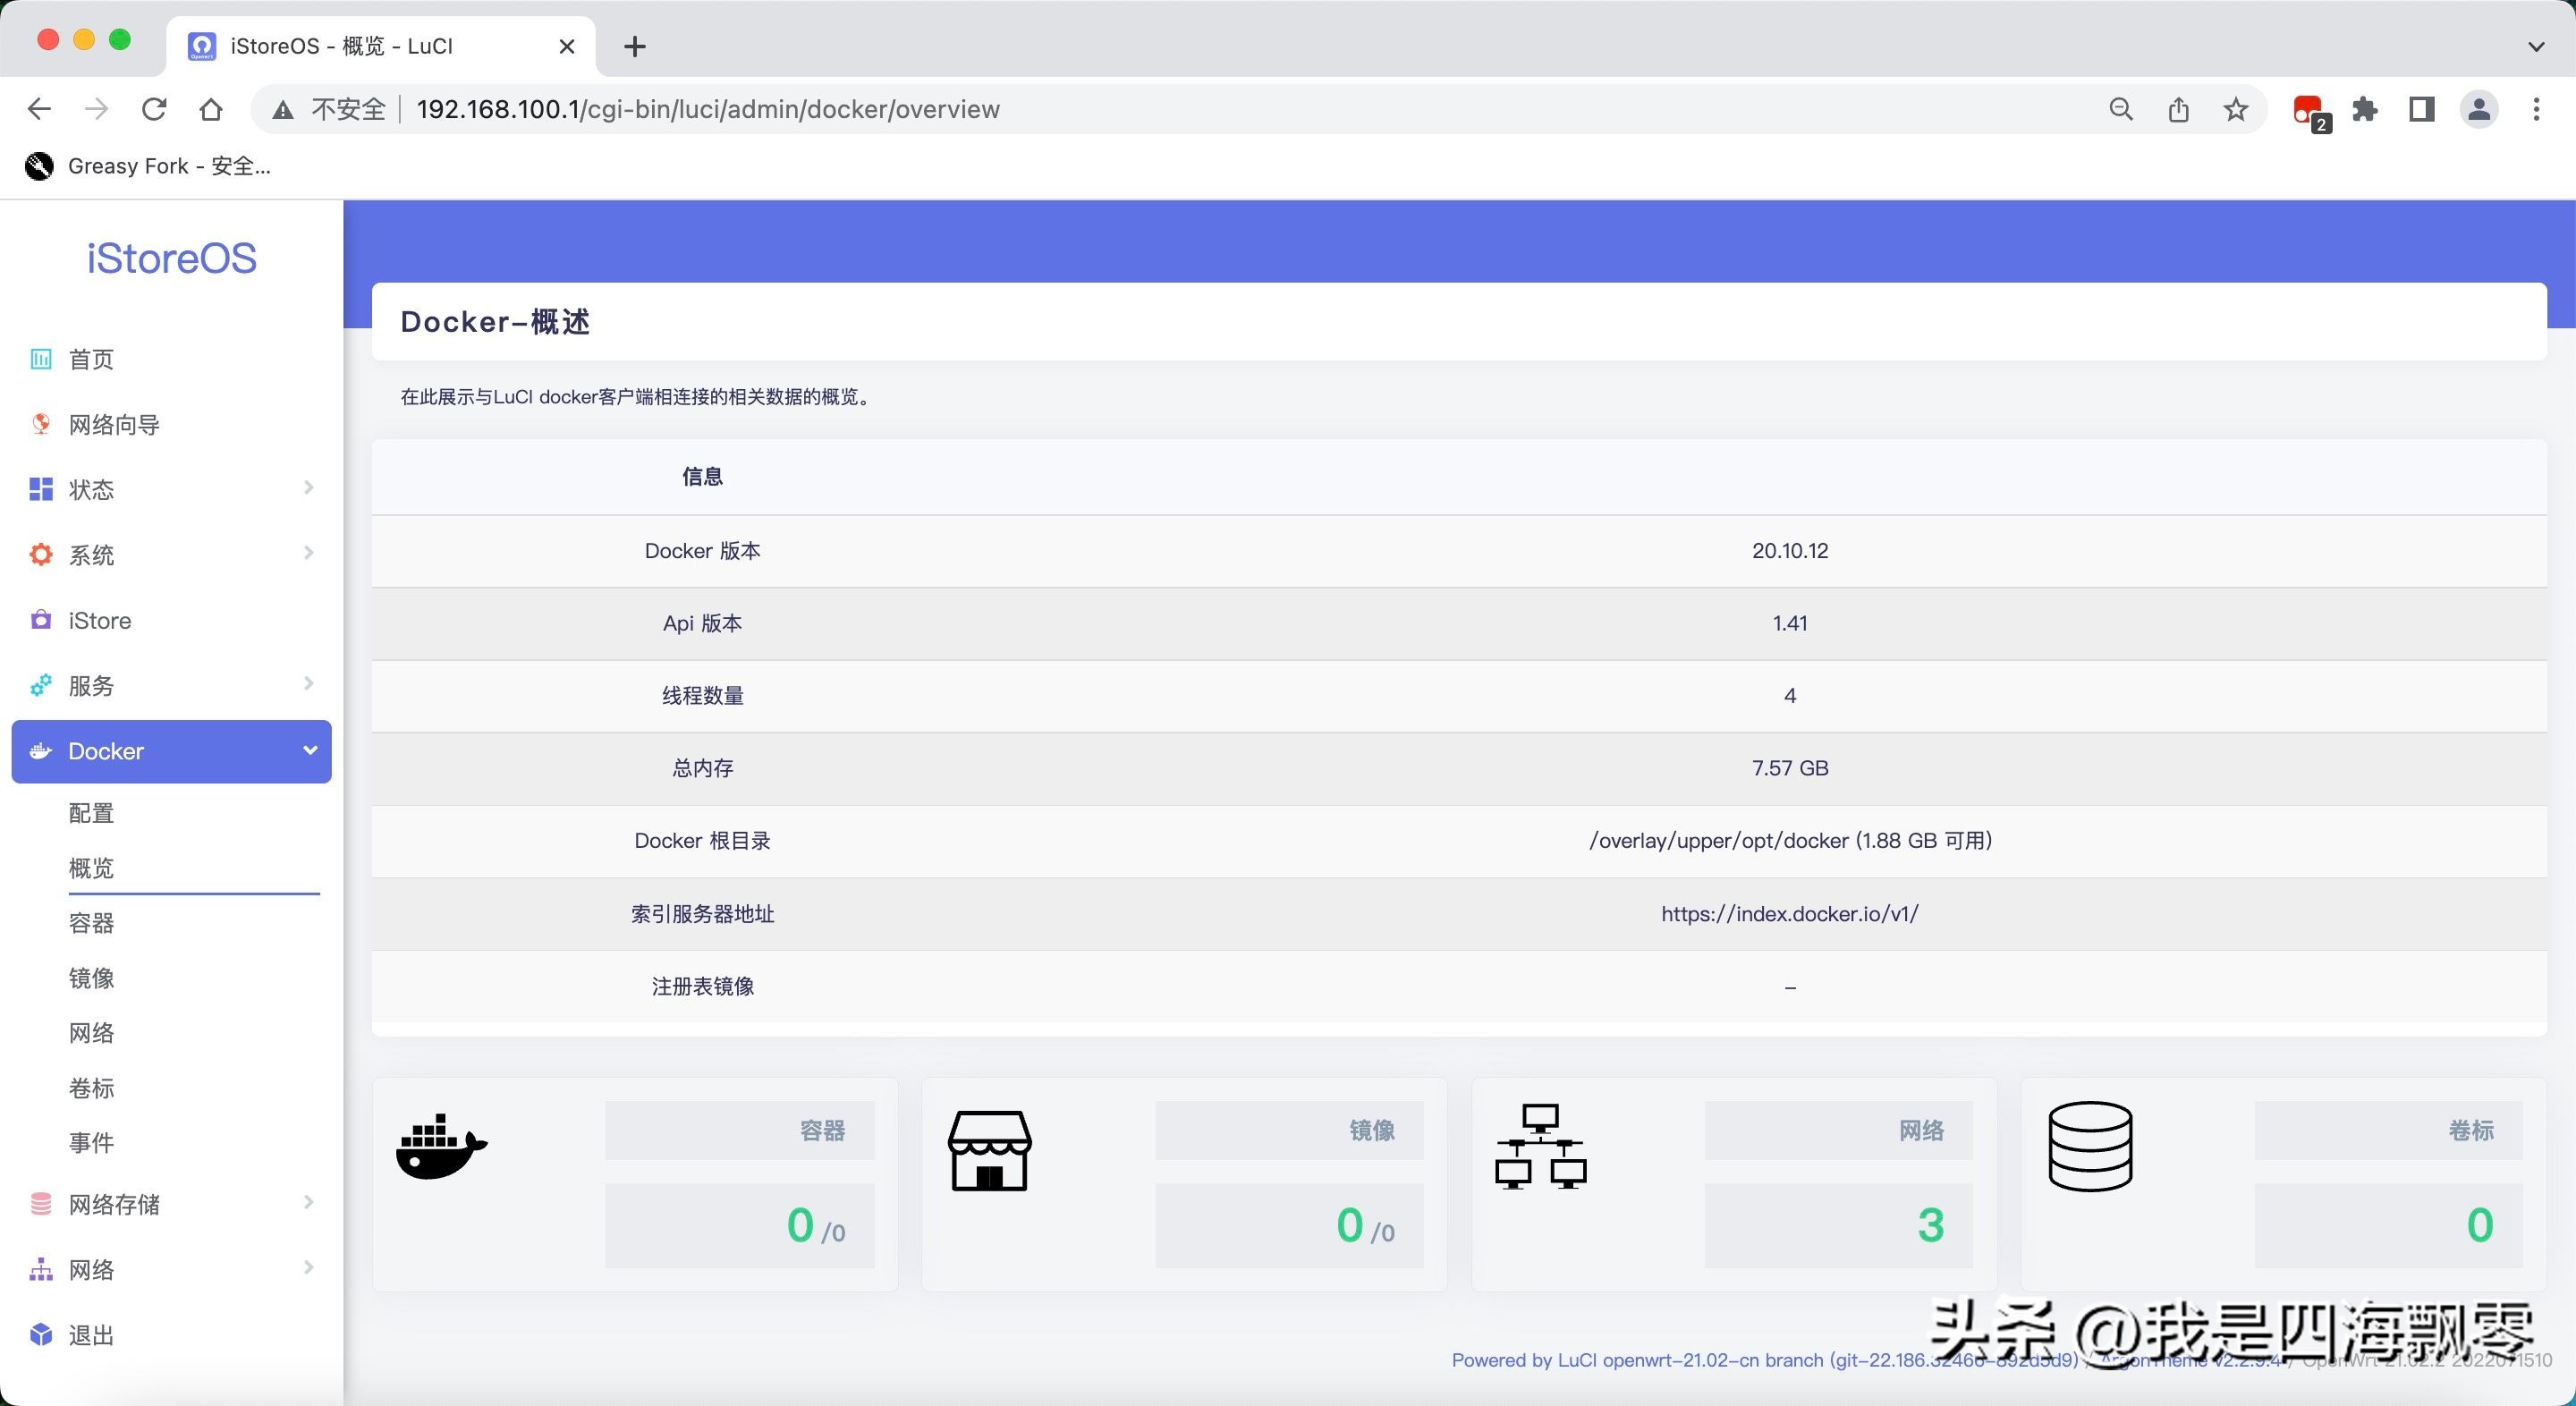Collapse the Docker submenu chevron
Screen dimensions: 2576x1406
(x=308, y=751)
